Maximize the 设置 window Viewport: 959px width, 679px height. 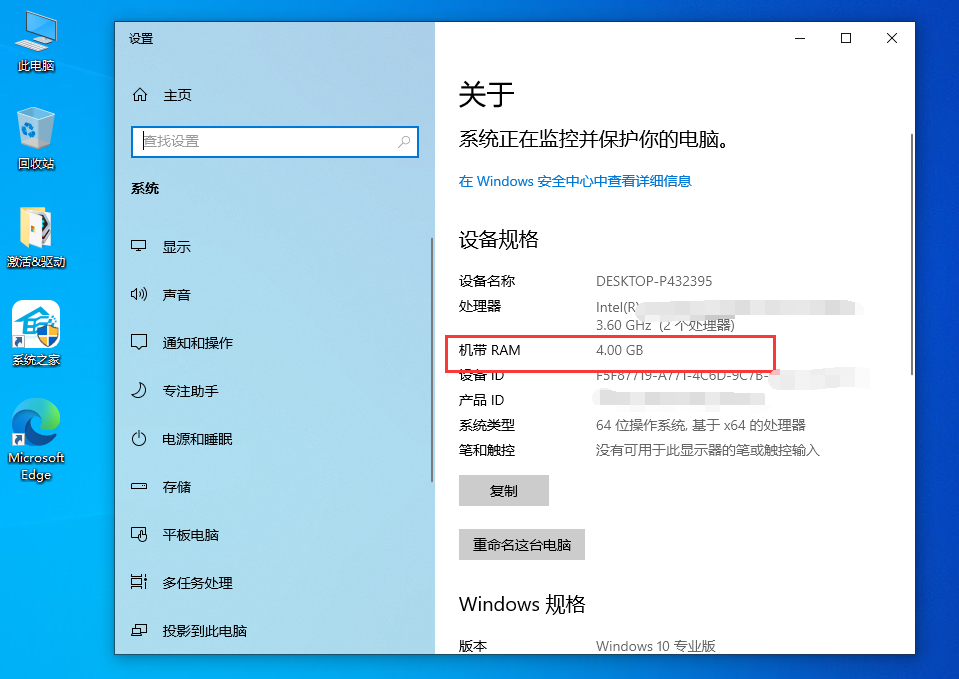click(x=846, y=38)
